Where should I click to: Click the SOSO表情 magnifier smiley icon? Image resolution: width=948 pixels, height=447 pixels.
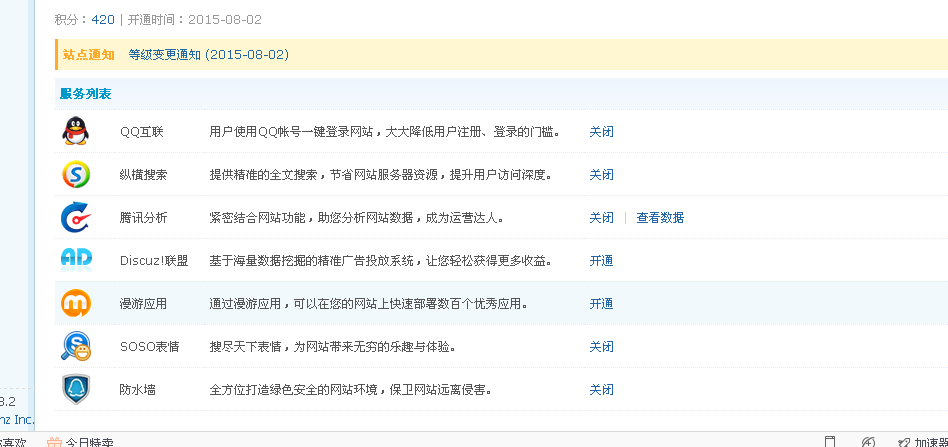[76, 346]
